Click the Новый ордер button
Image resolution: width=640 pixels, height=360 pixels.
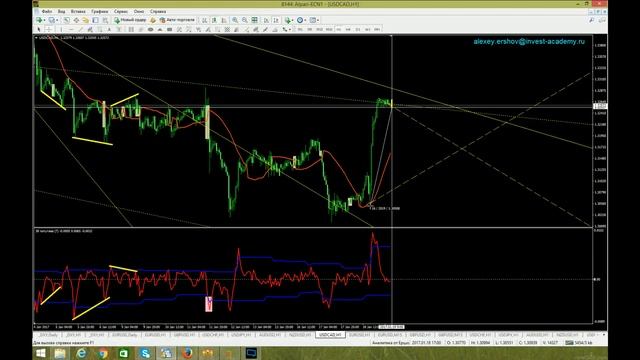(x=131, y=20)
